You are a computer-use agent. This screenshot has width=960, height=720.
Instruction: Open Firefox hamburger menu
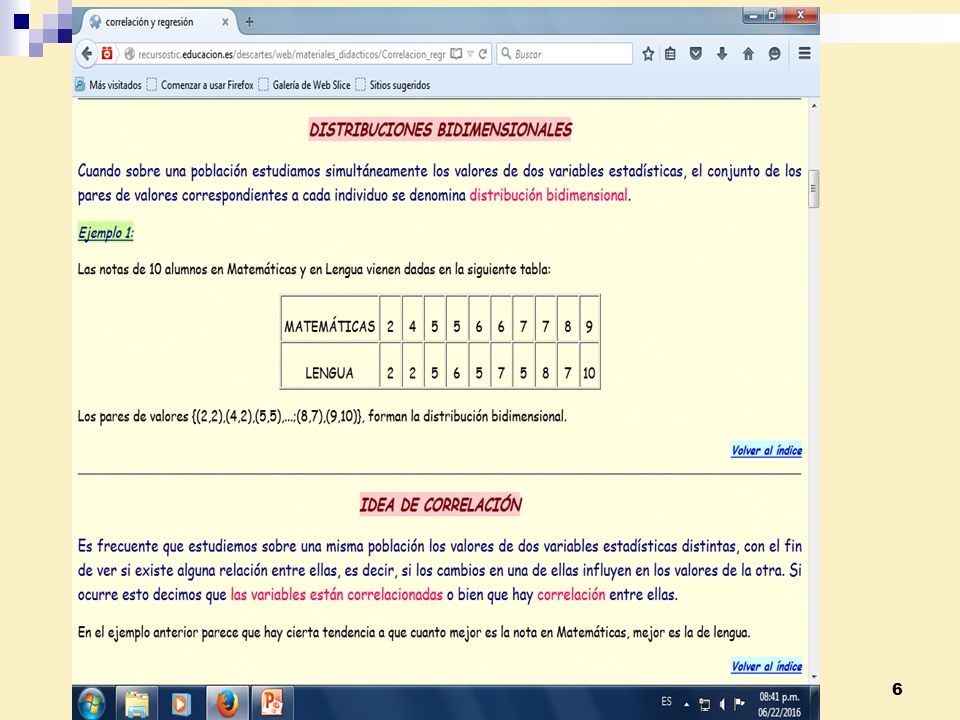[804, 53]
